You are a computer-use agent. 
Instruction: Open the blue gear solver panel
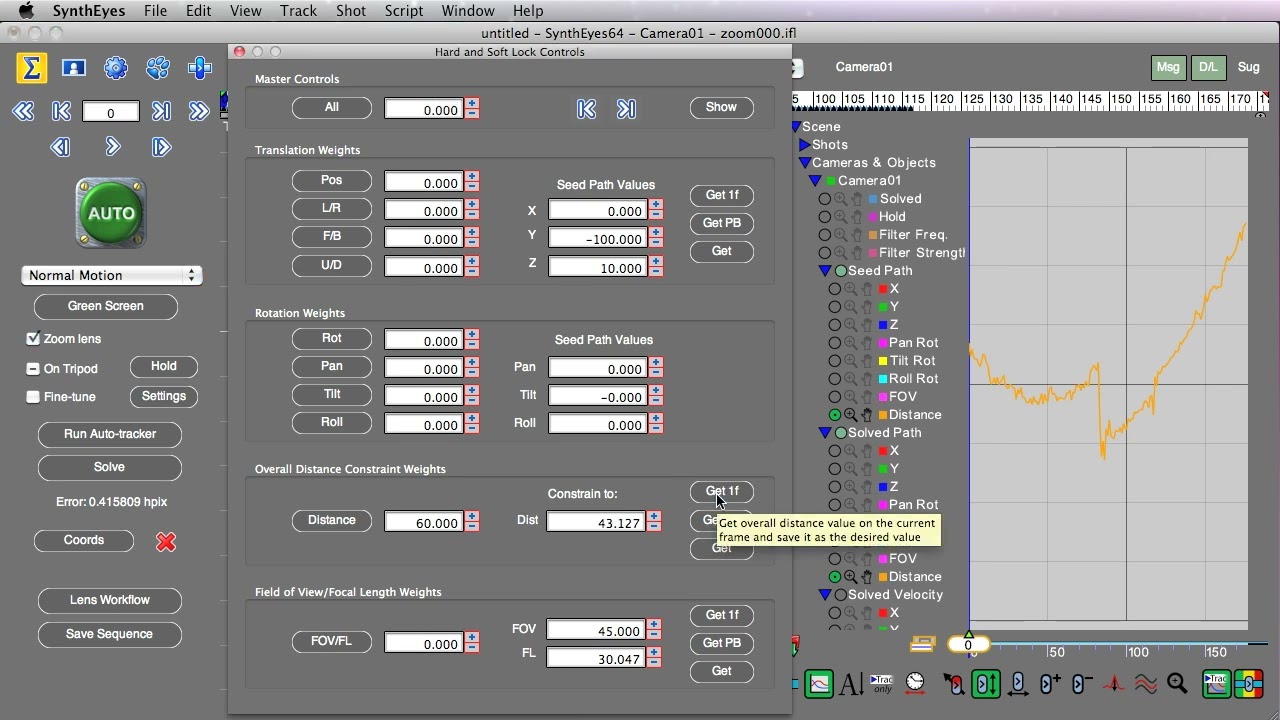click(116, 68)
